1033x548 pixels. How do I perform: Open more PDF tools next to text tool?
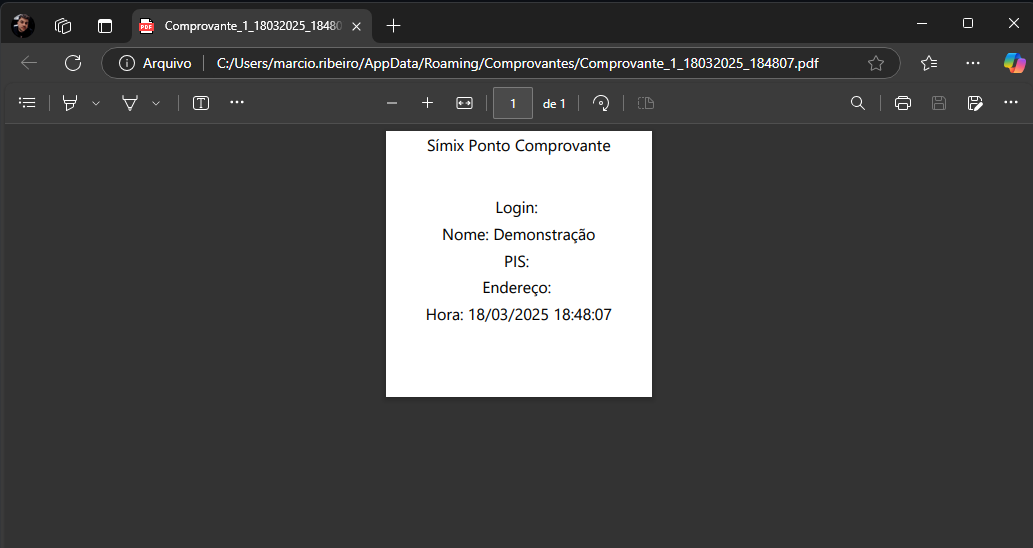point(237,102)
